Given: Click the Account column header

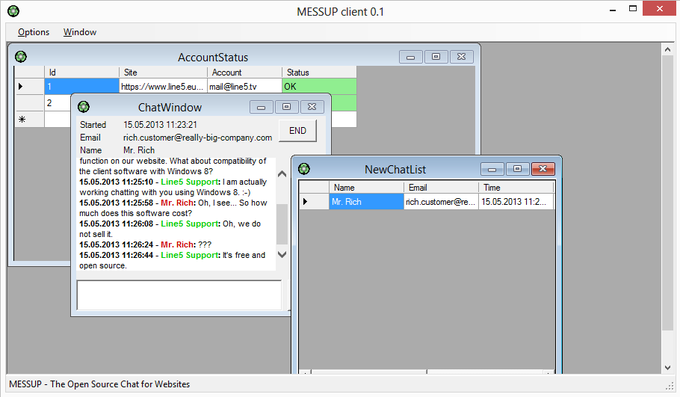Looking at the screenshot, I should pos(245,72).
